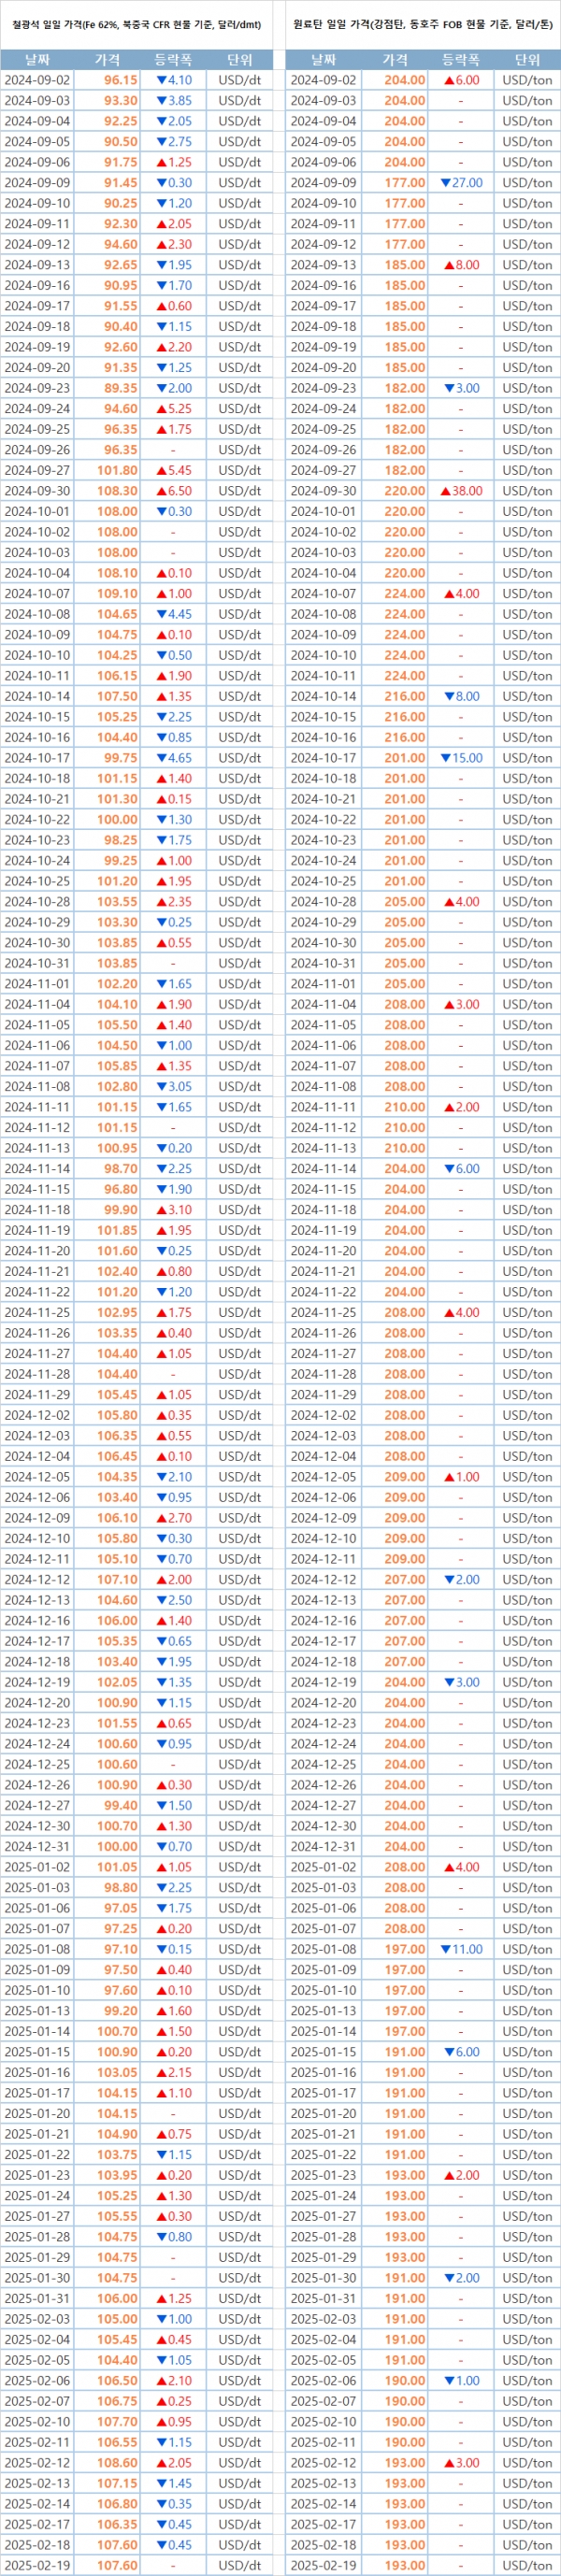Select the up arrow next to 6.50
Viewport: 561px width, 2576px height.
161,491
